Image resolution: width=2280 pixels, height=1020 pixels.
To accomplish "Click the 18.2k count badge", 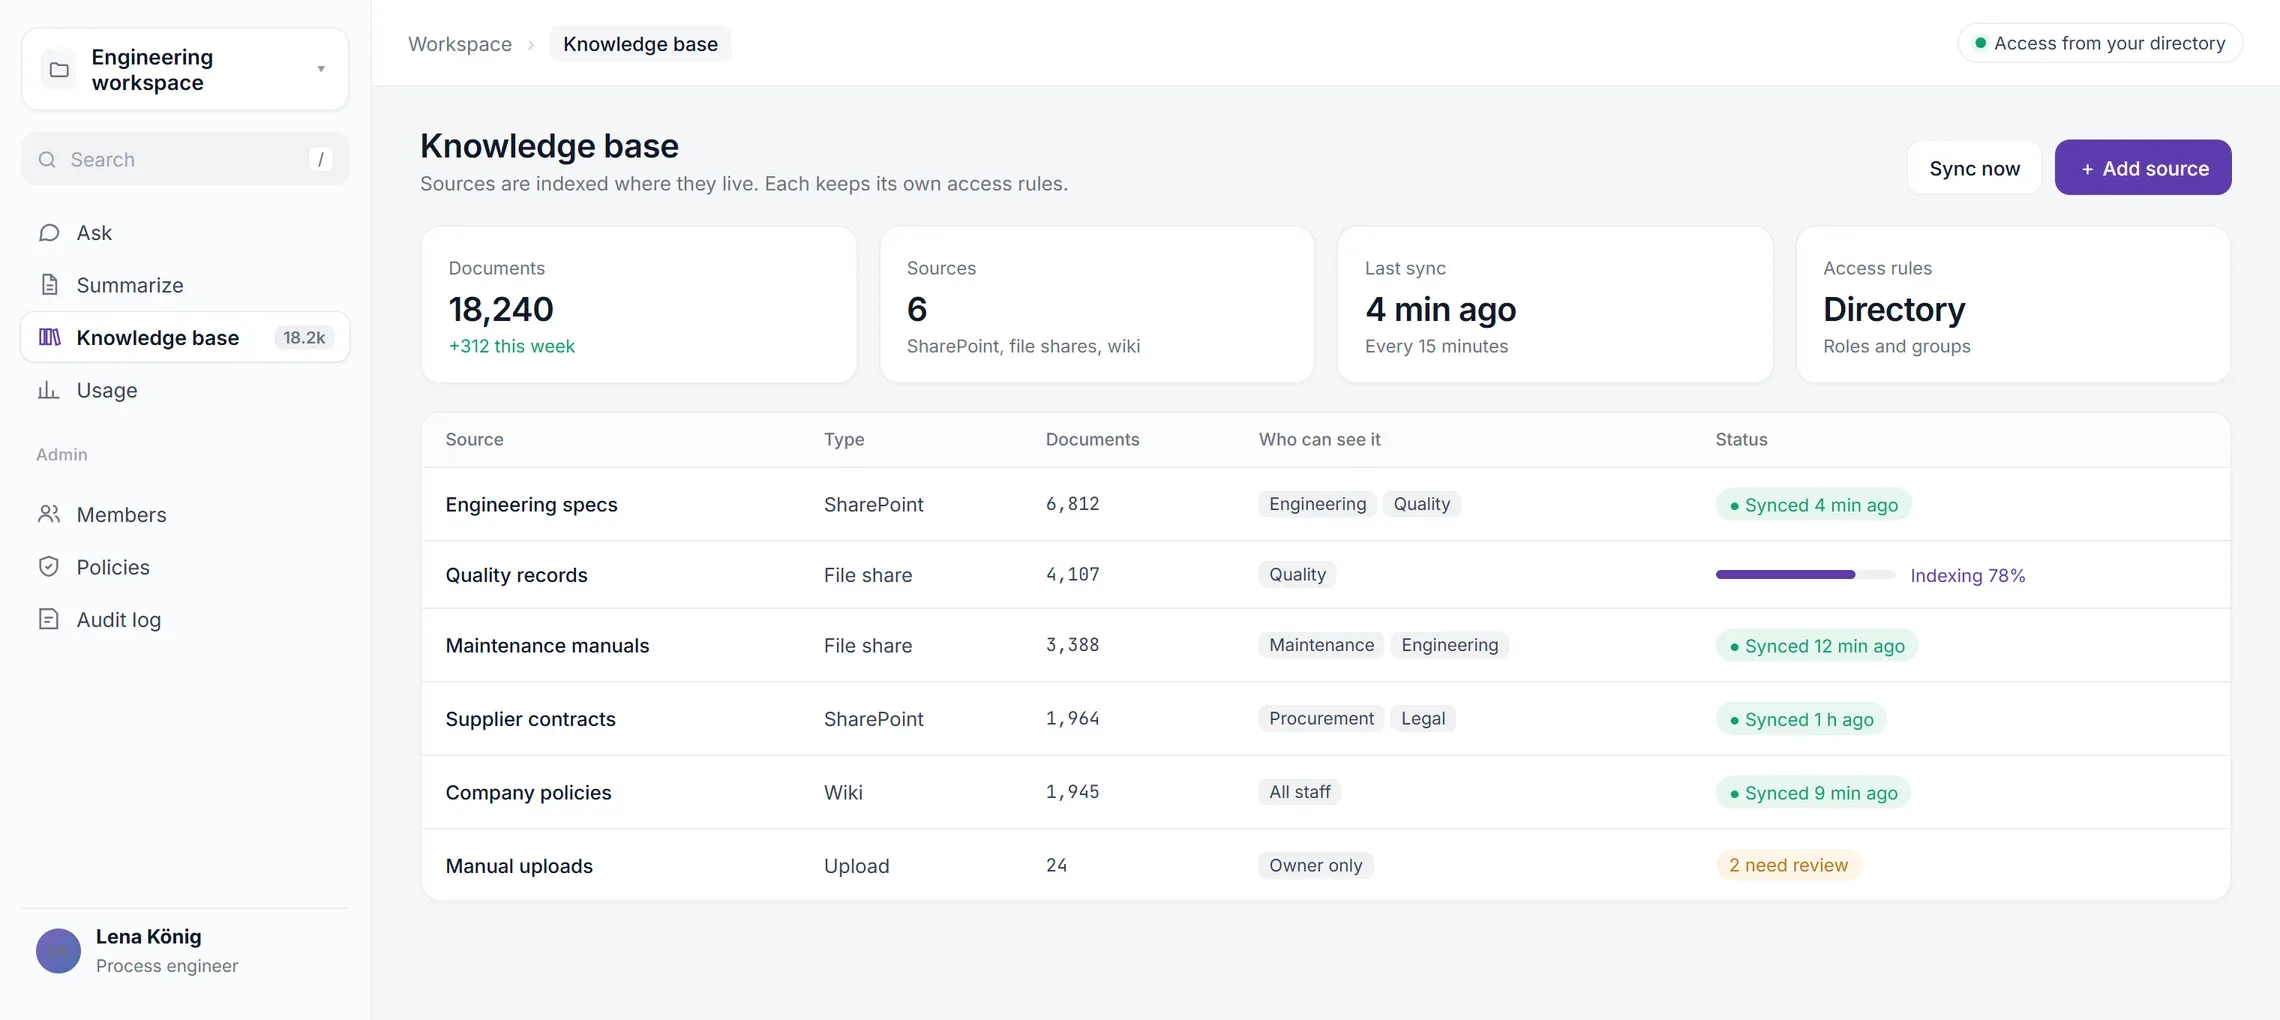I will click(x=304, y=338).
